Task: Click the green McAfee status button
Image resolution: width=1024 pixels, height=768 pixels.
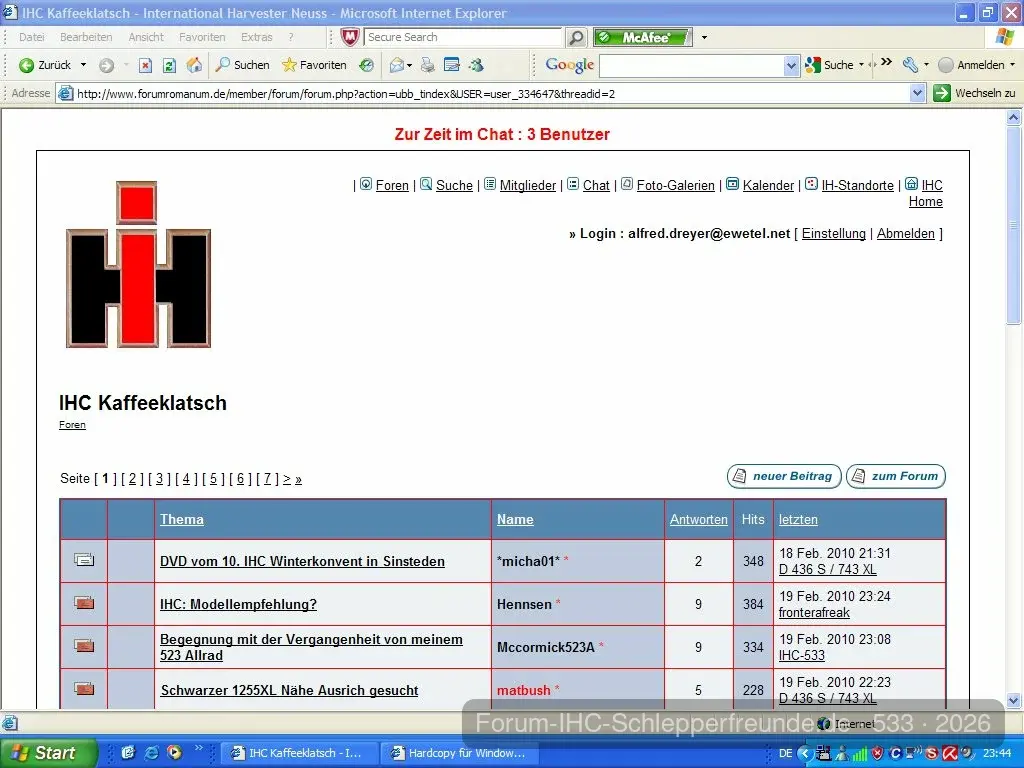Action: tap(643, 37)
